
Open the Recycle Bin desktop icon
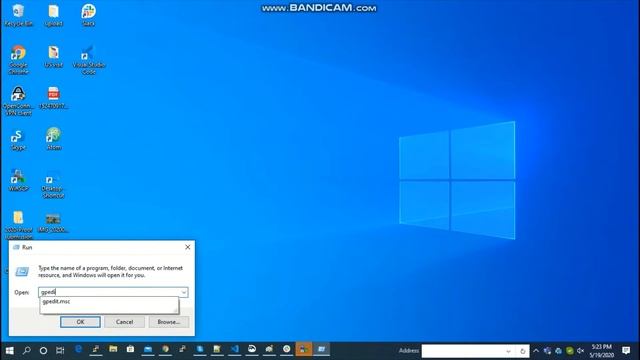point(18,16)
